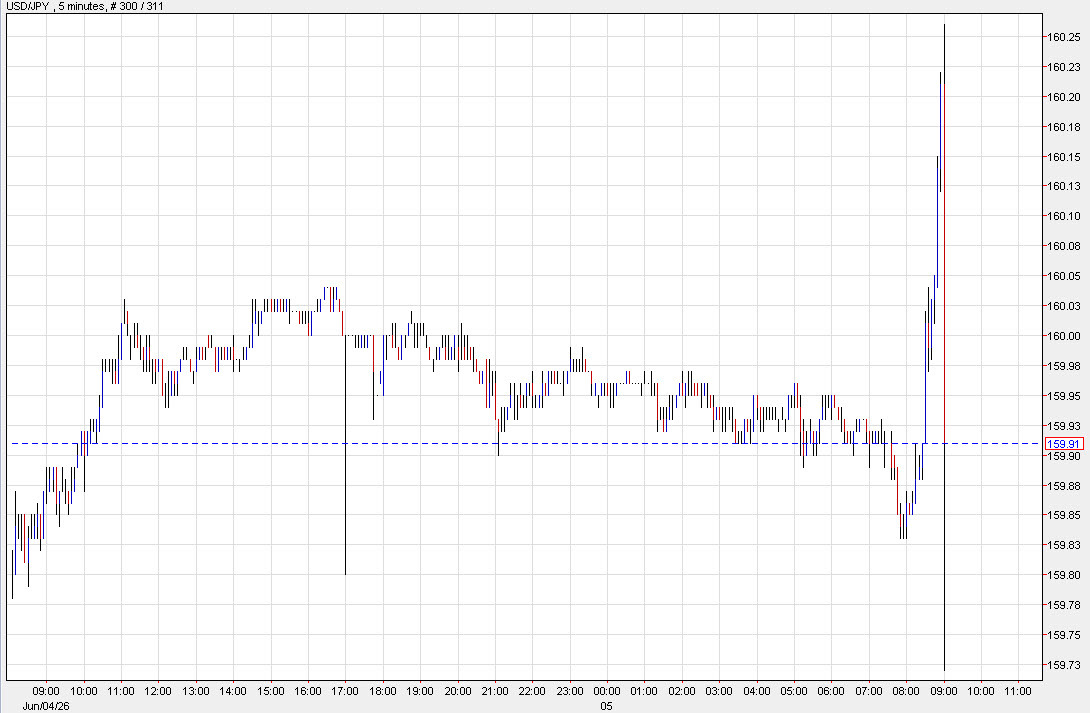Viewport: 1090px width, 713px height.
Task: Click the Jun/04/26 date label
Action: tap(46, 706)
